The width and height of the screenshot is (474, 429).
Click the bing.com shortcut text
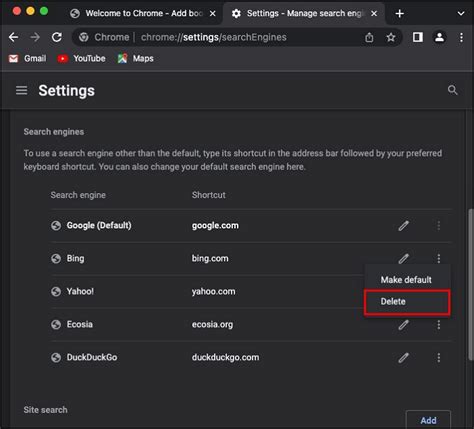(210, 258)
